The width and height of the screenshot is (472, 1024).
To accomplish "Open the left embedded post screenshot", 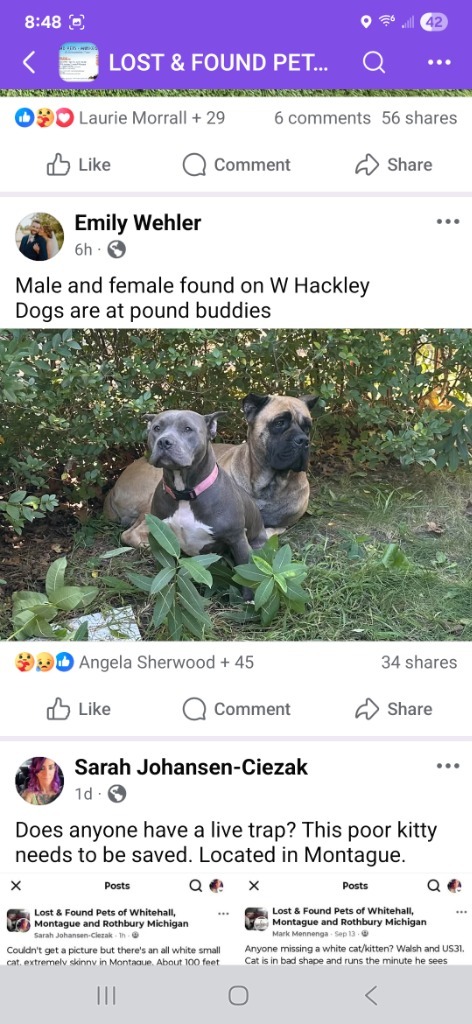I will point(118,921).
